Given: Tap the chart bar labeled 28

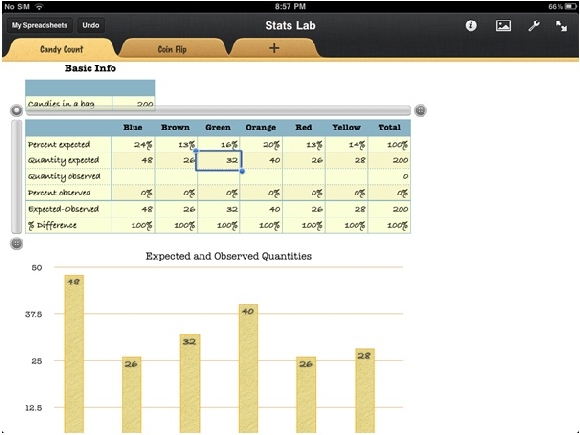Looking at the screenshot, I should tap(365, 391).
